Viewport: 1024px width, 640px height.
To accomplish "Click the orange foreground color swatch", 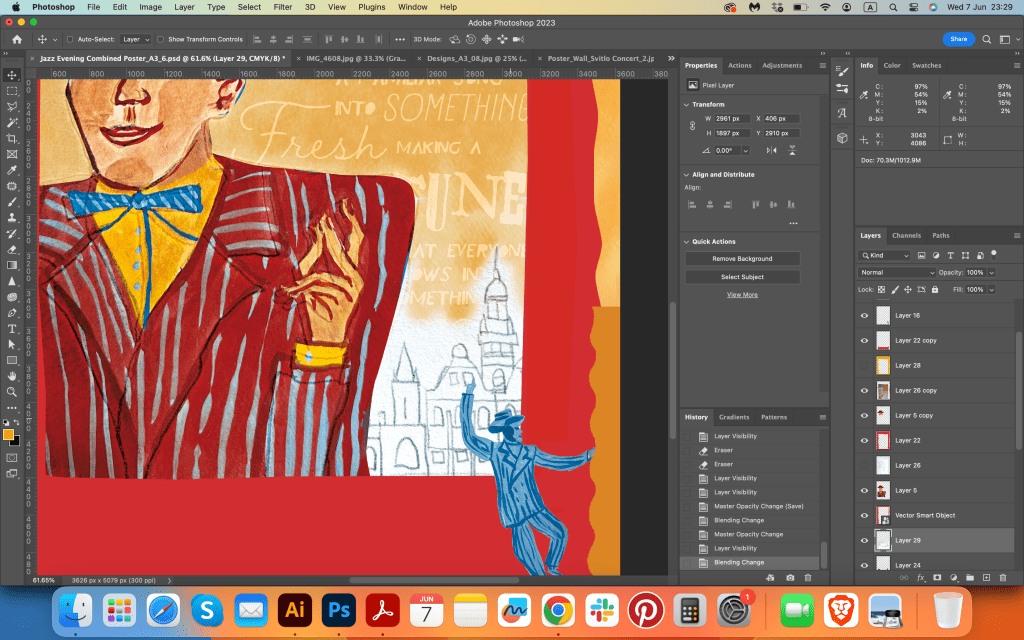I will [9, 434].
